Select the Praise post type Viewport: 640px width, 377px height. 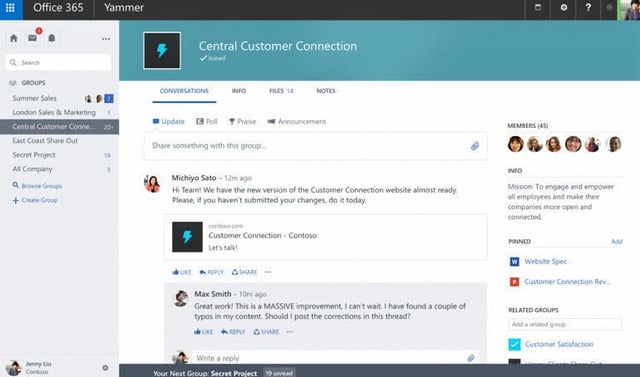242,122
